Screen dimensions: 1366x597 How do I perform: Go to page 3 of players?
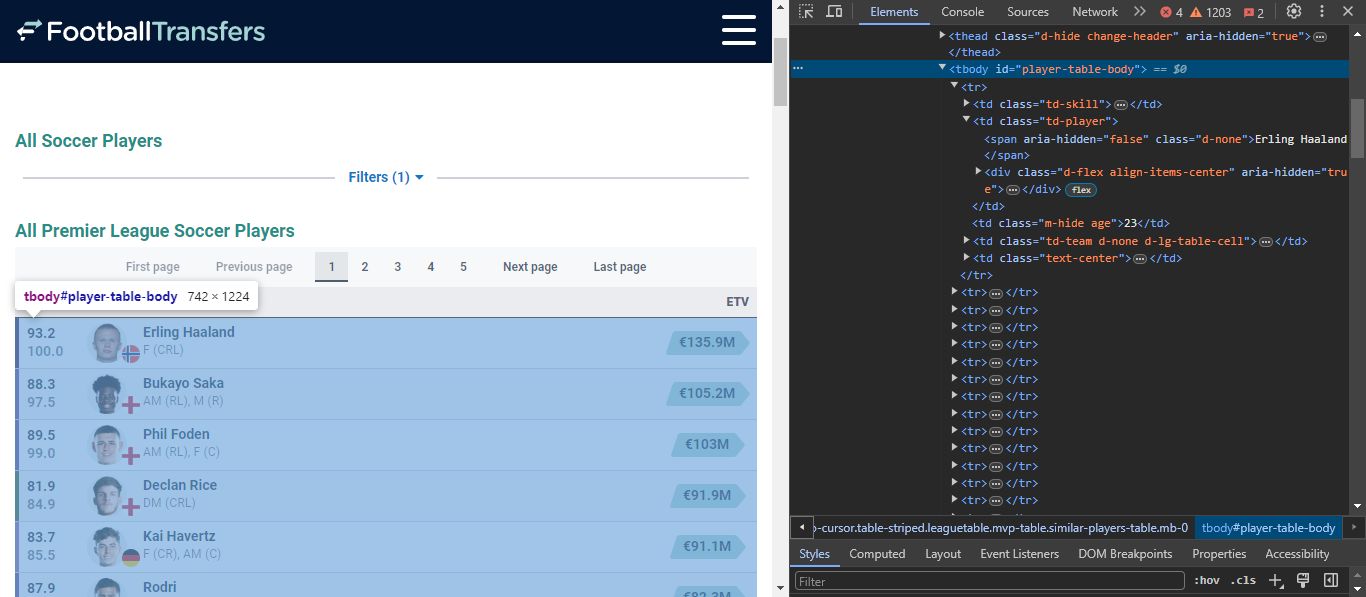pyautogui.click(x=398, y=267)
